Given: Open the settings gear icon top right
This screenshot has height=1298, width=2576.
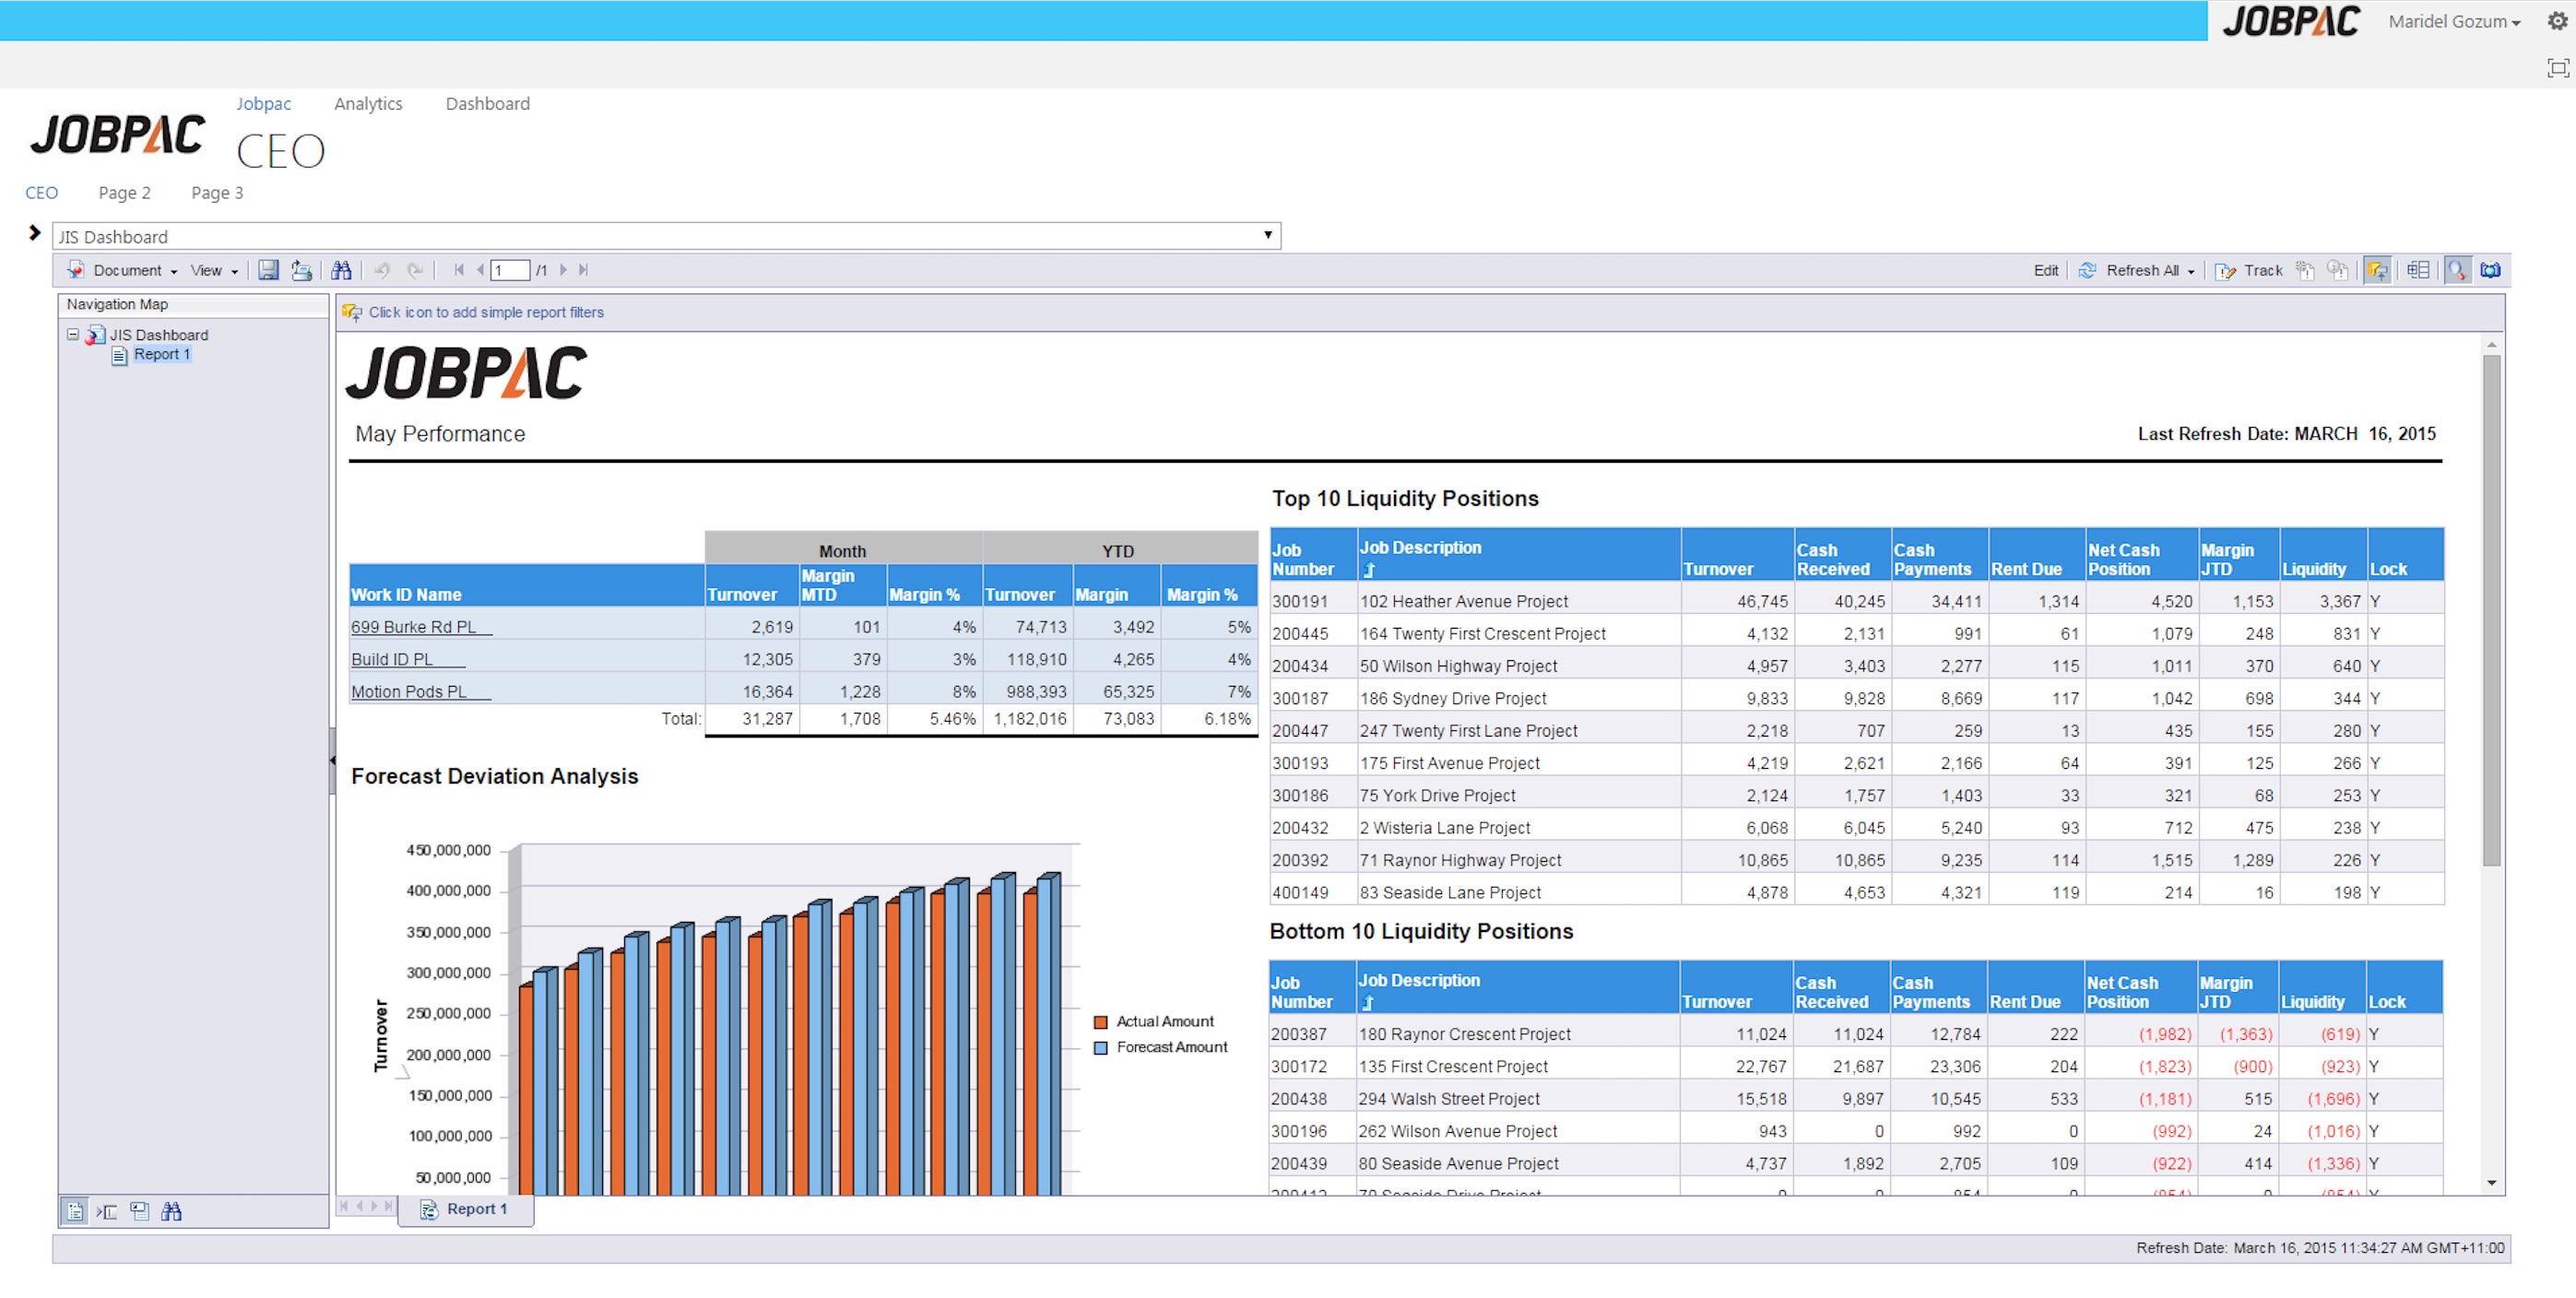Looking at the screenshot, I should pos(2556,21).
